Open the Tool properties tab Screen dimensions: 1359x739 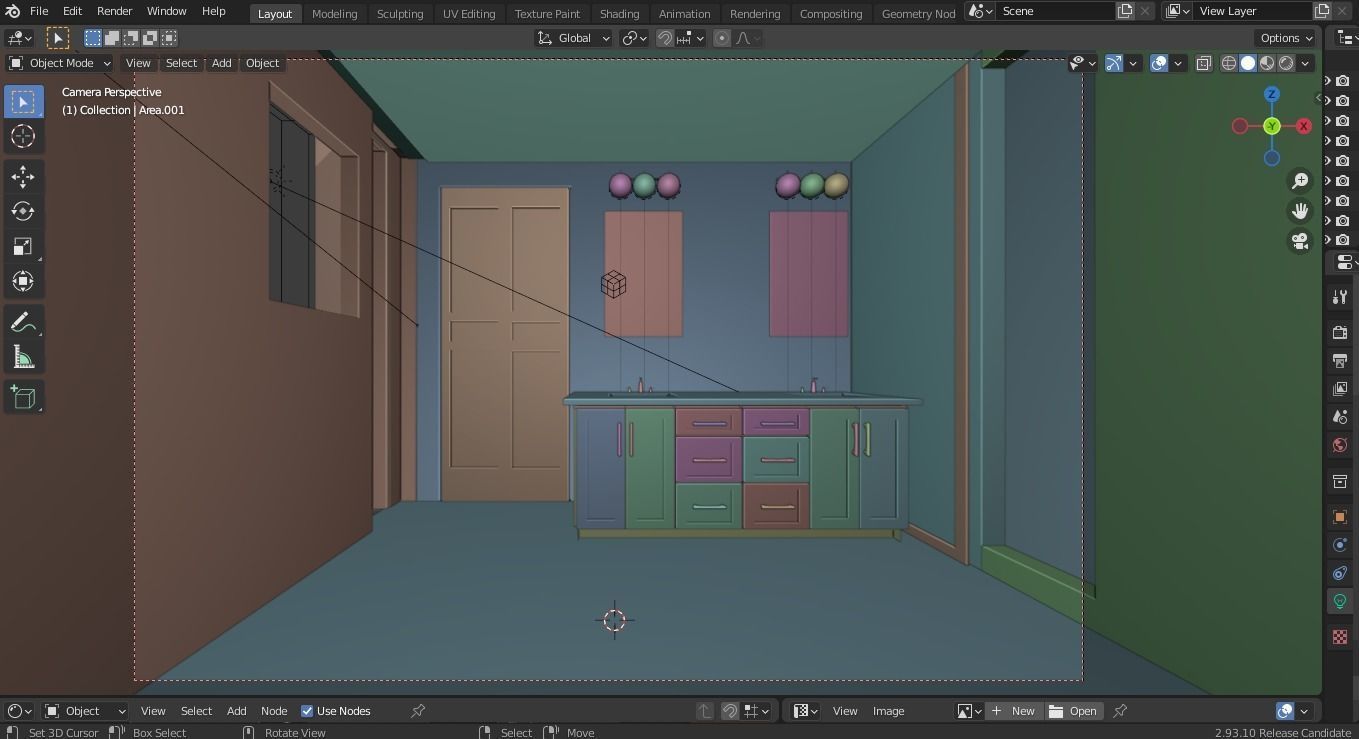(1341, 297)
